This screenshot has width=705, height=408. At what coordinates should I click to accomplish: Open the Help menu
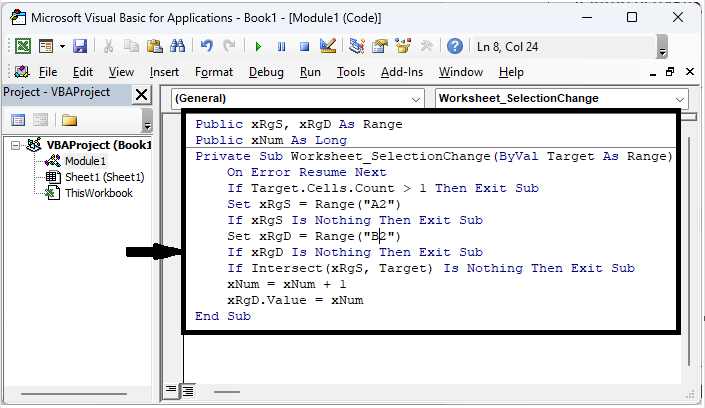(511, 72)
